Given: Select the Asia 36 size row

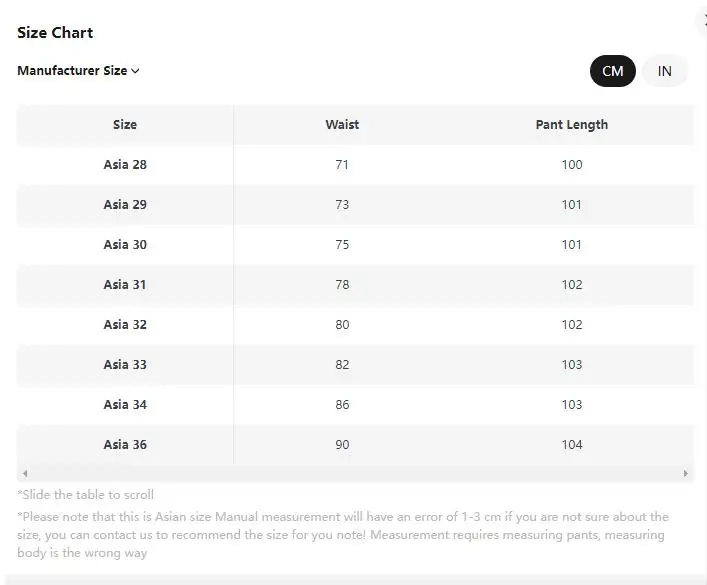Looking at the screenshot, I should pyautogui.click(x=125, y=445).
